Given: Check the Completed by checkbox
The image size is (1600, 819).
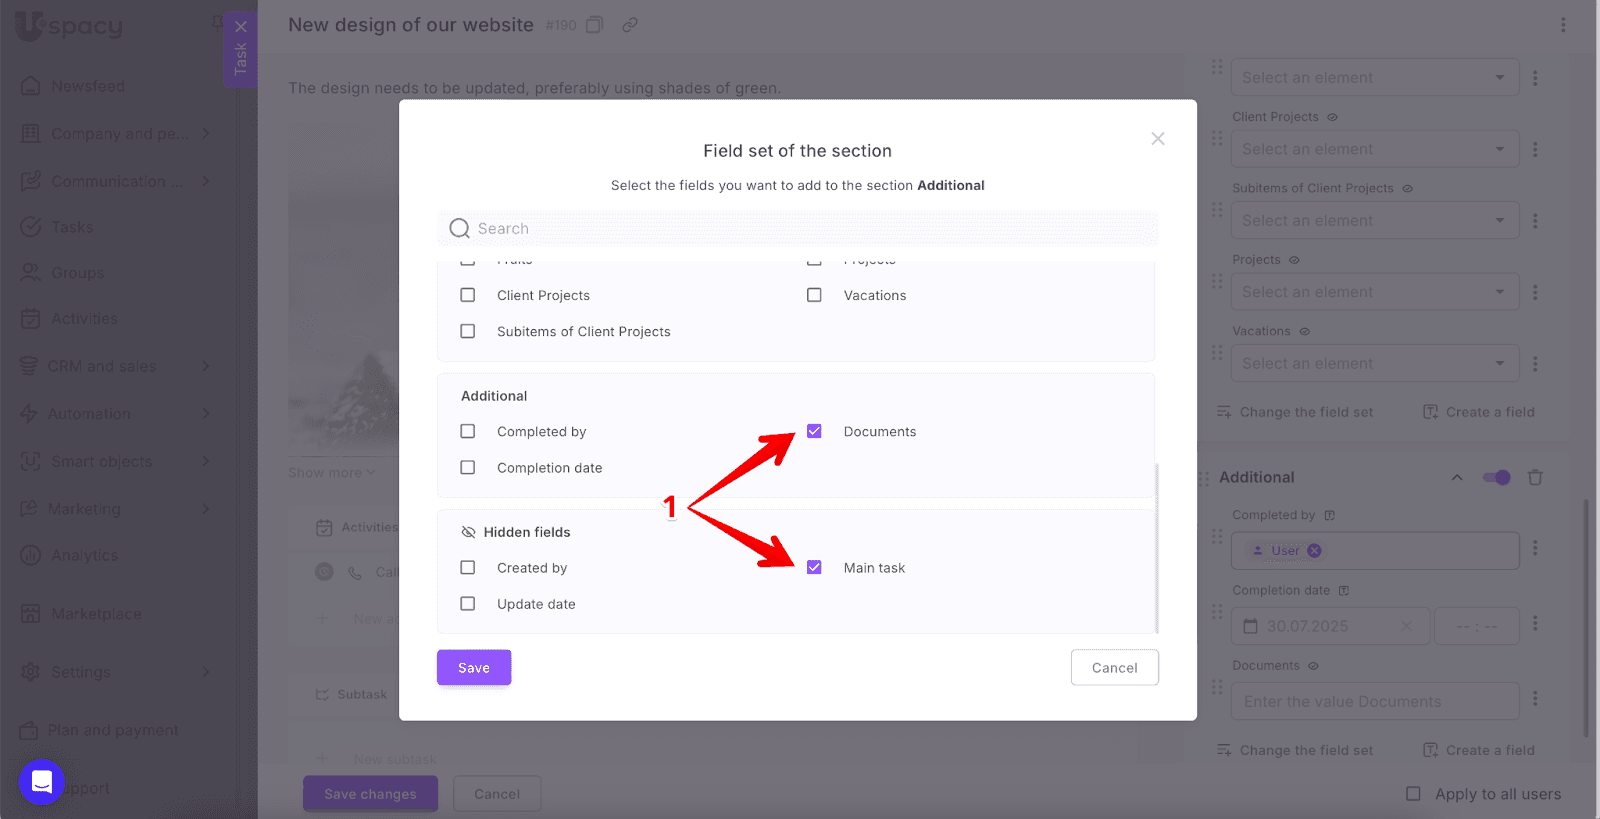Looking at the screenshot, I should (x=468, y=432).
